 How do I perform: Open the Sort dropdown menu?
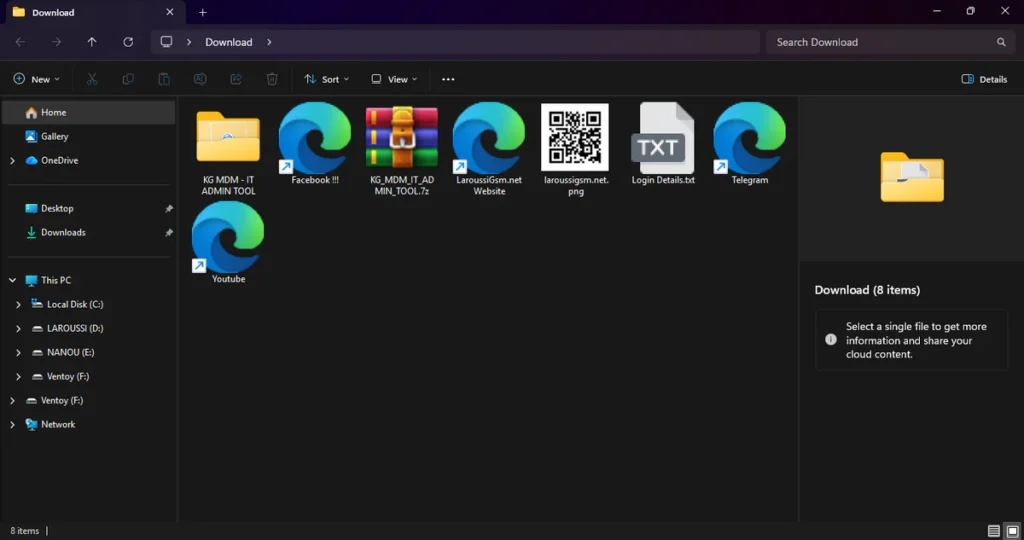pos(327,79)
